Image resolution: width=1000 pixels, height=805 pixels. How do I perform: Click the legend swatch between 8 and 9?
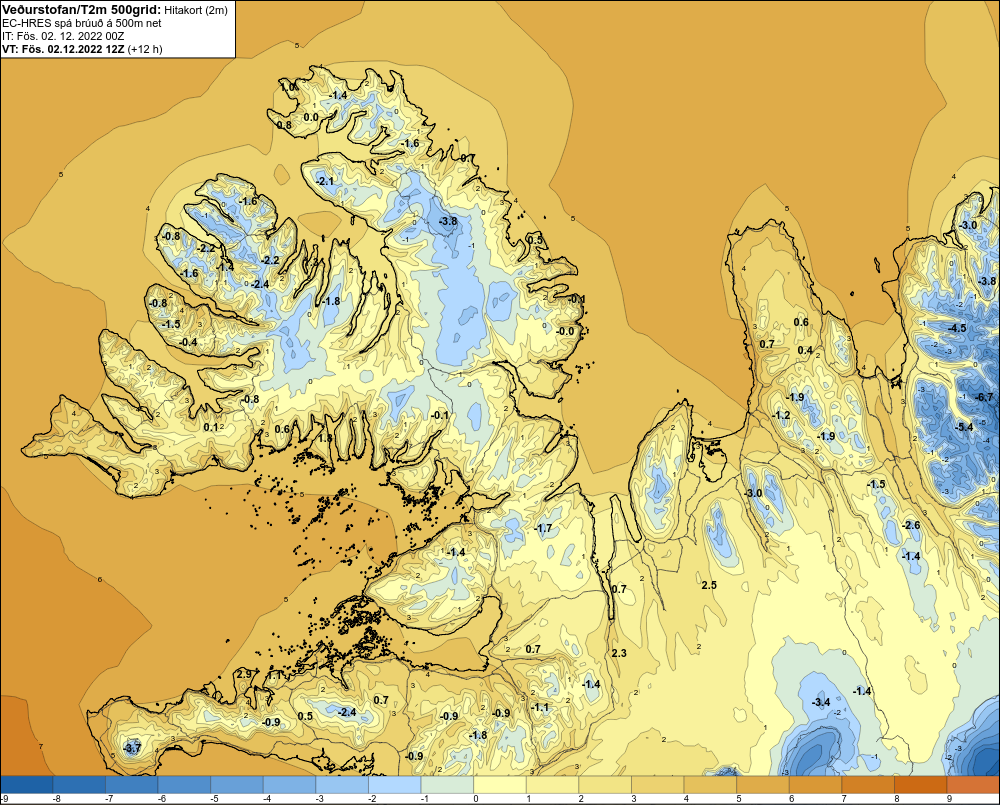click(x=920, y=784)
